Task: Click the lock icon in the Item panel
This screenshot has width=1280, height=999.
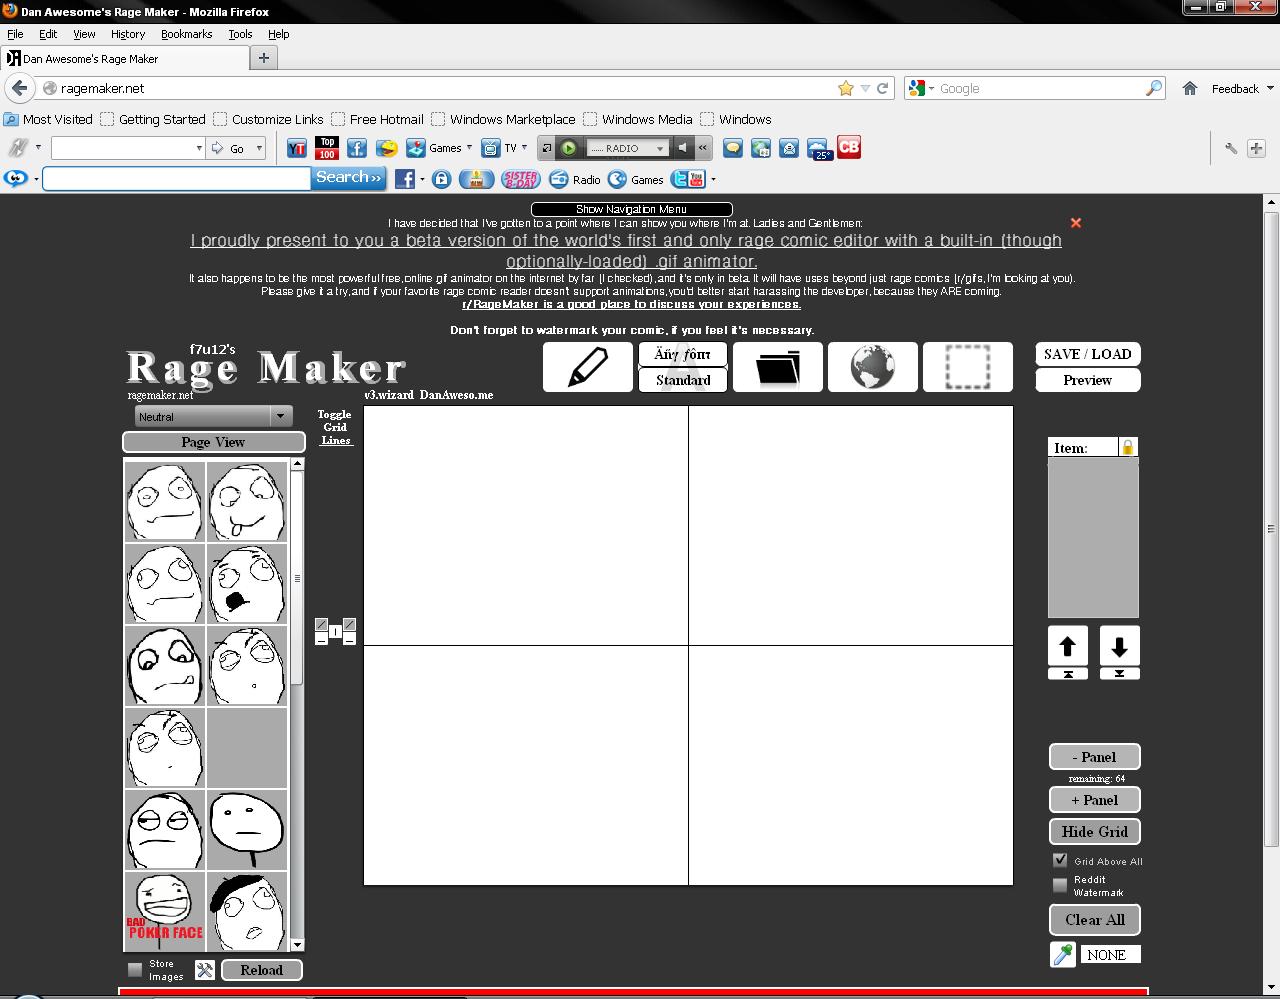Action: click(1129, 446)
